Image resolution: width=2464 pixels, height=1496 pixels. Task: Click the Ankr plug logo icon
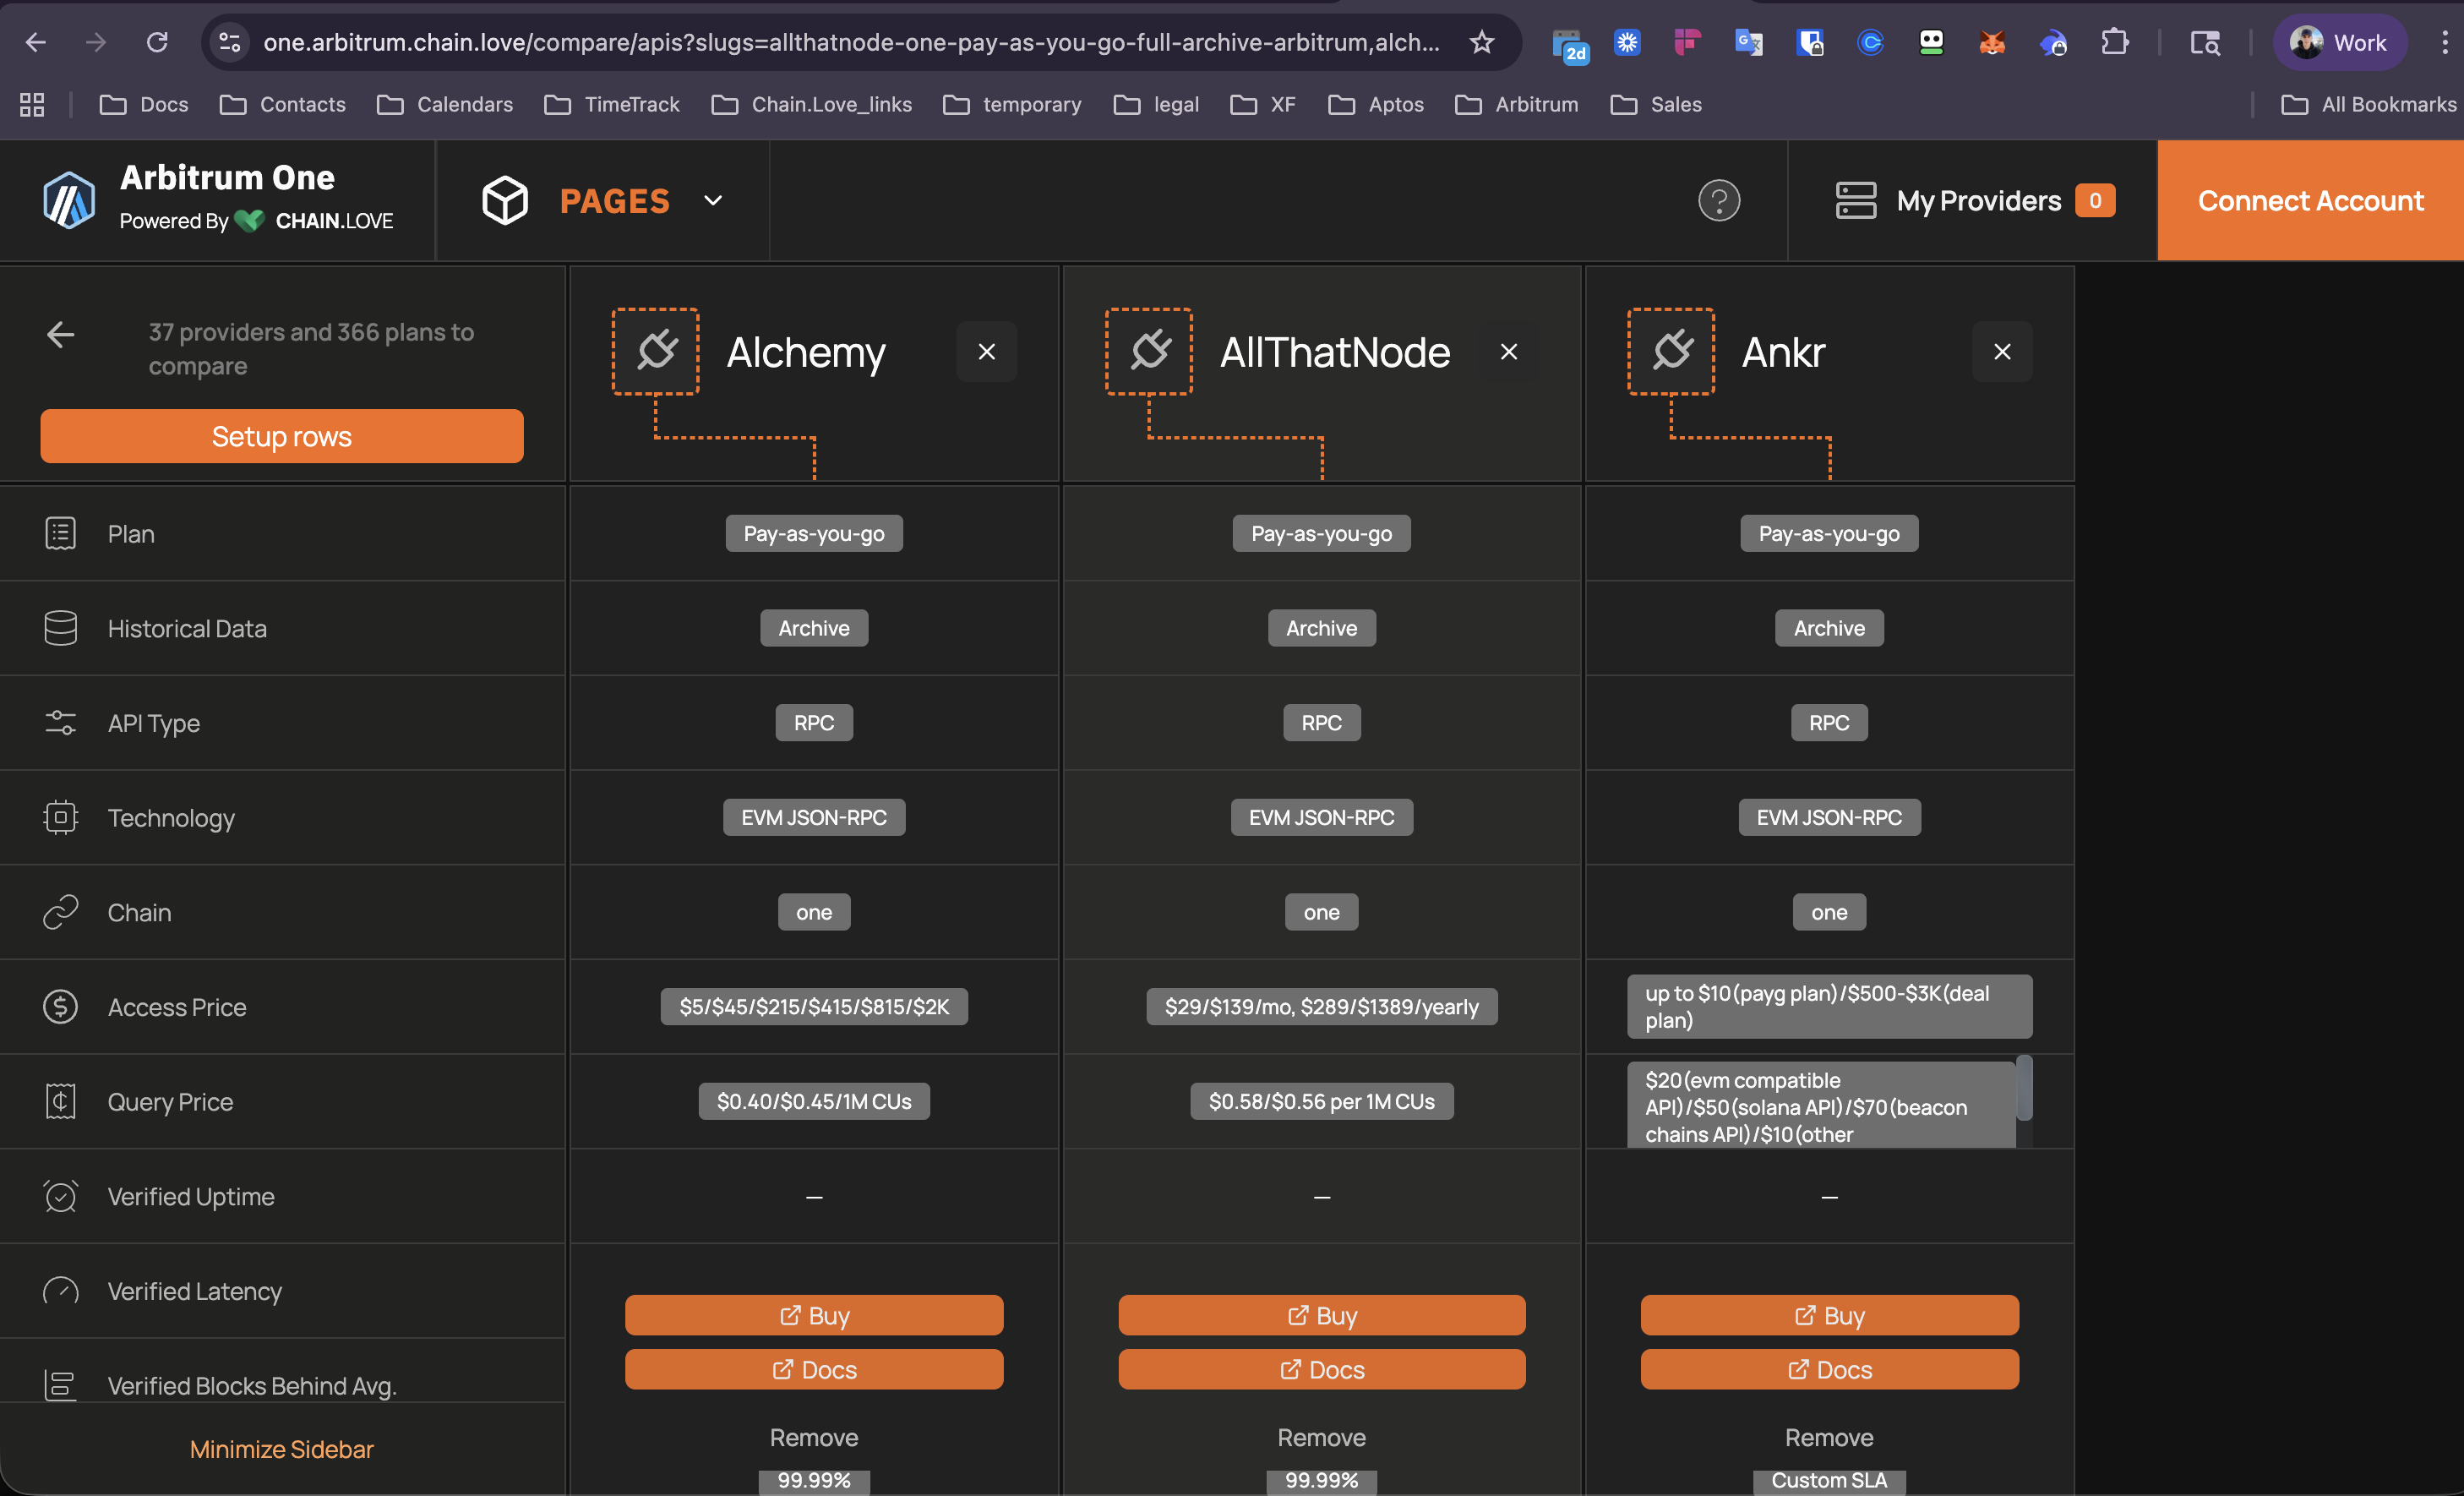point(1671,351)
